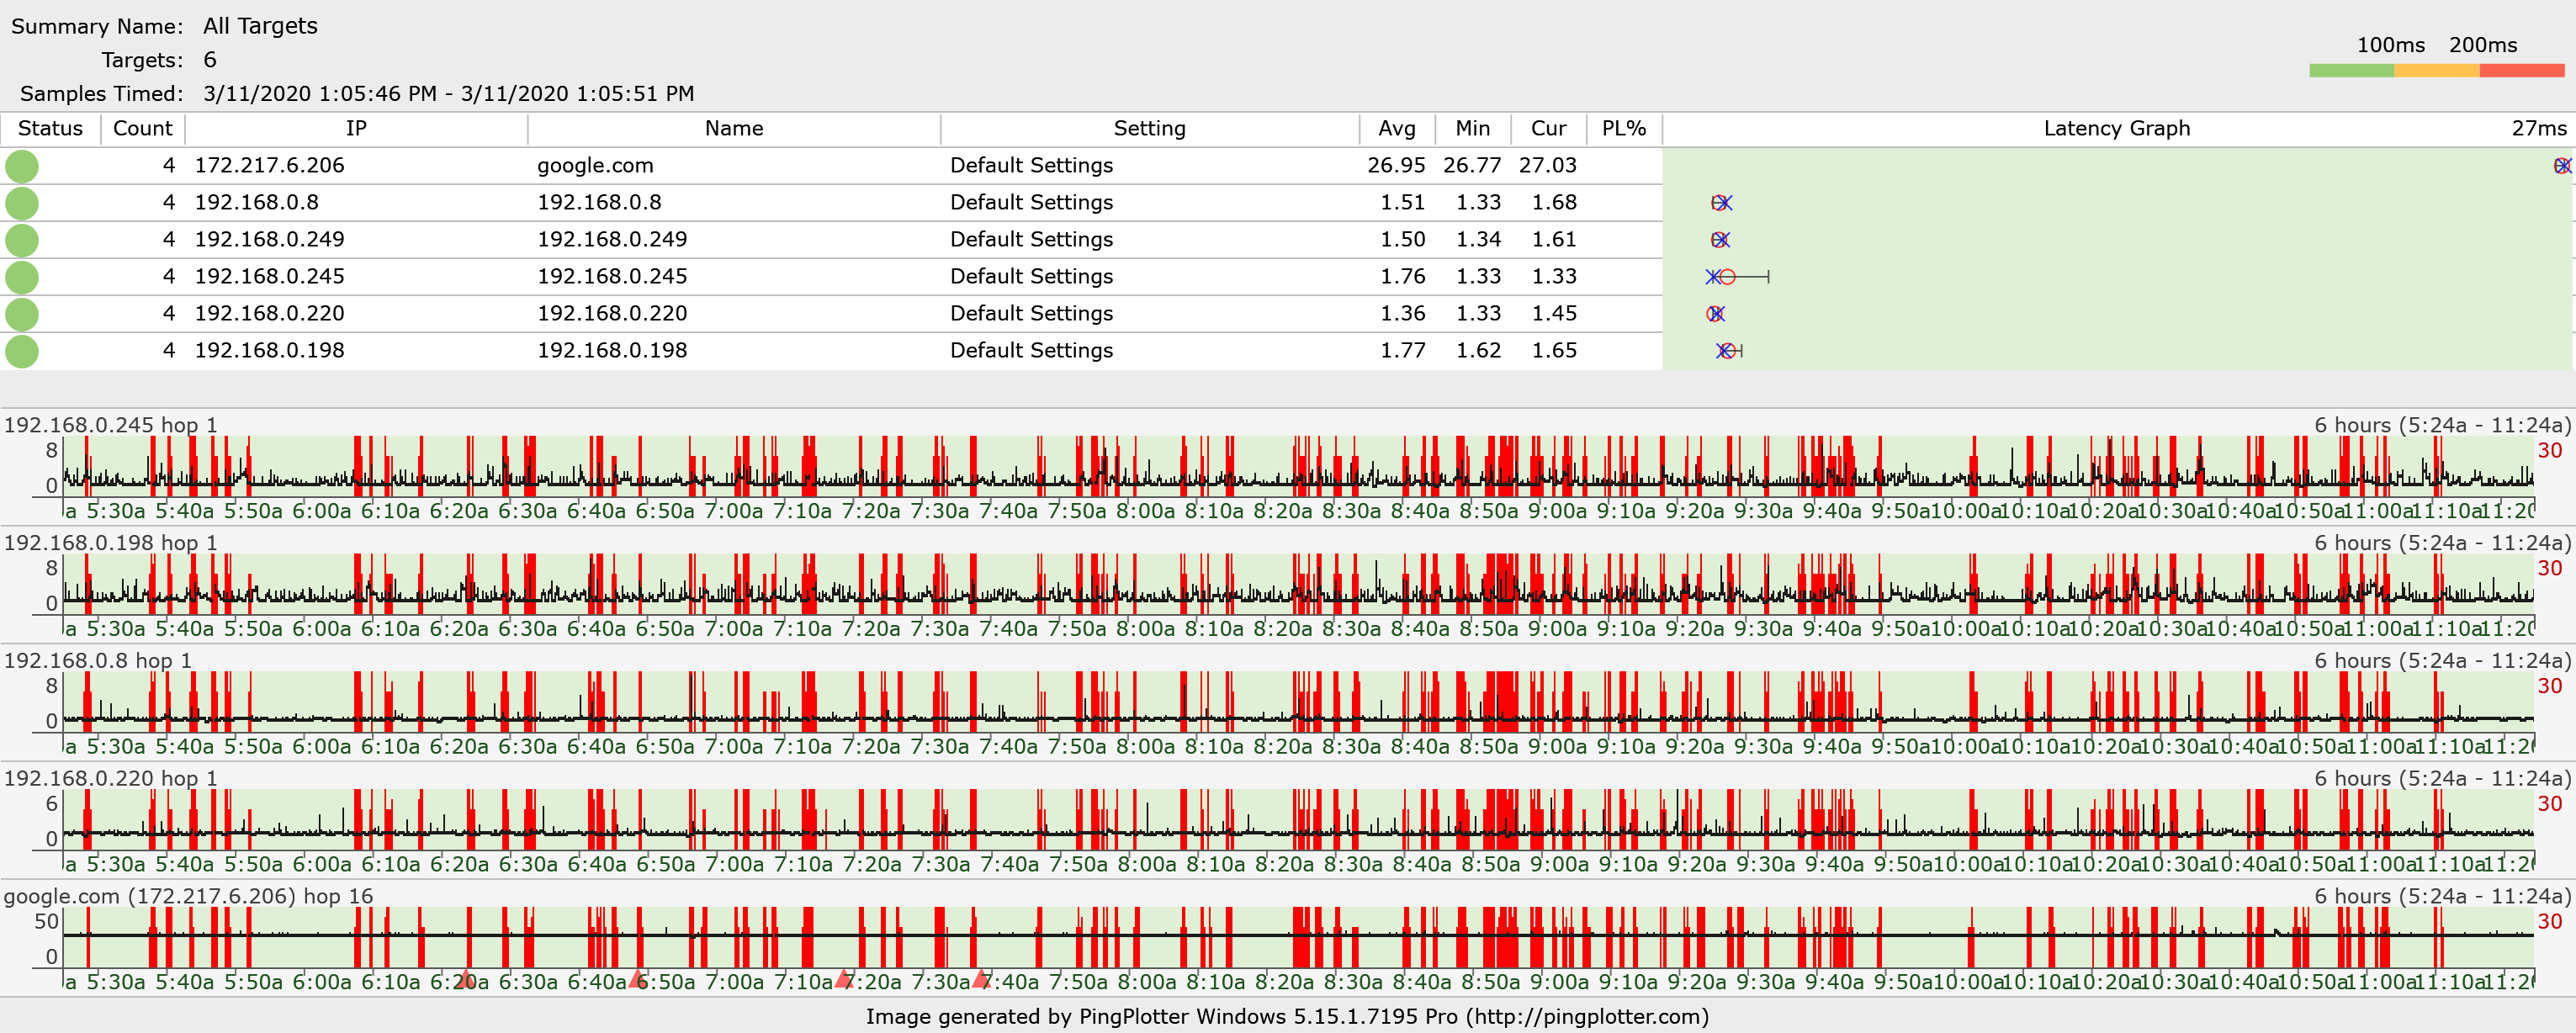Click the red triangle marker near 7:40a
2576x1033 pixels.
981,978
